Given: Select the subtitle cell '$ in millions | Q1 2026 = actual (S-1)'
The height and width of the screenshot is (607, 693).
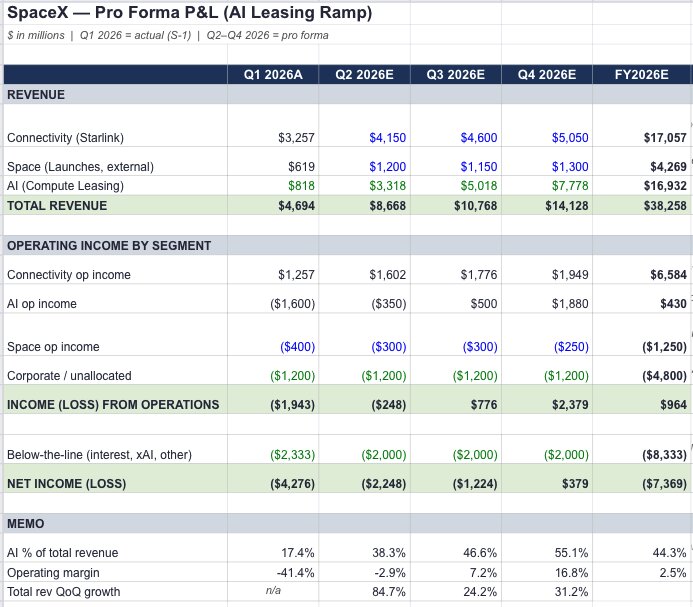Looking at the screenshot, I should pyautogui.click(x=99, y=35).
